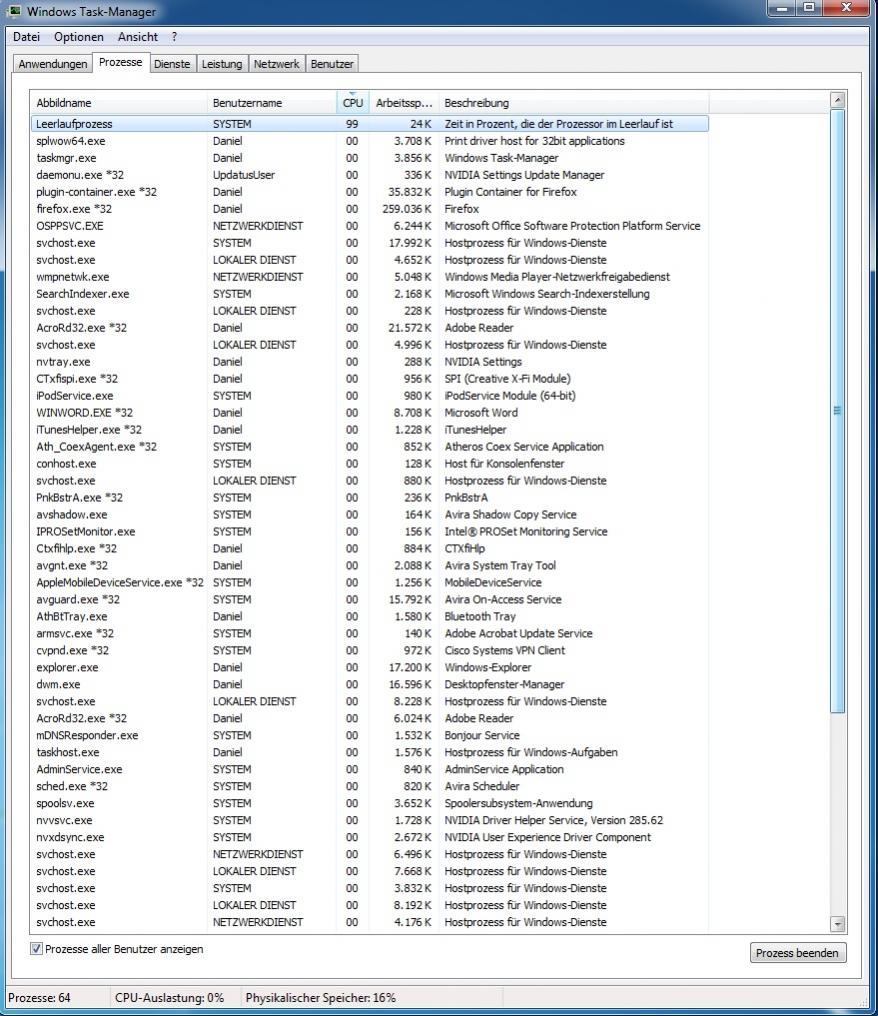Screen dimensions: 878x1016
Task: Select the spoolsv.exe process
Action: (369, 803)
